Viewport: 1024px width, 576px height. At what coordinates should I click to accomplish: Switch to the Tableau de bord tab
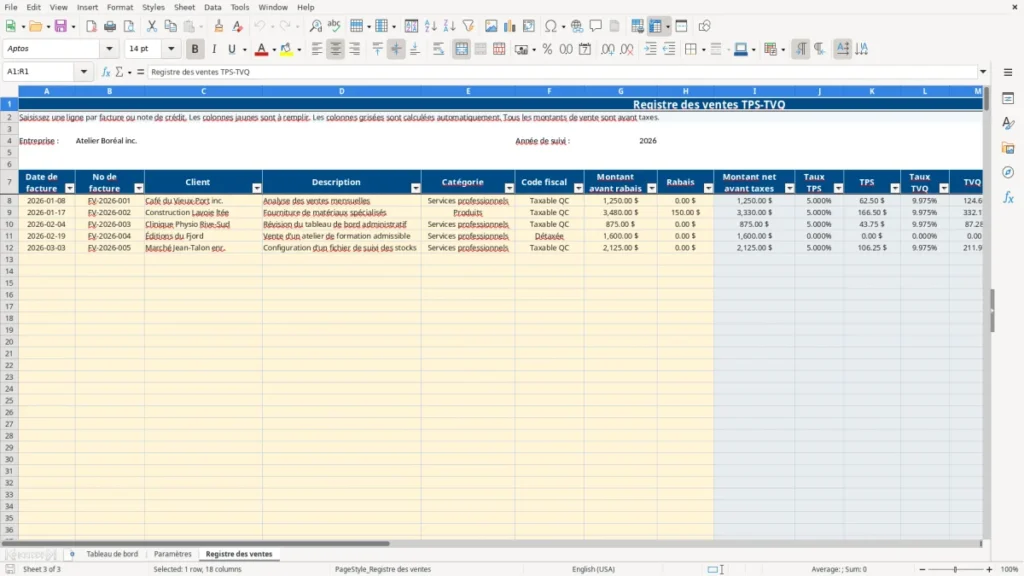click(x=112, y=554)
